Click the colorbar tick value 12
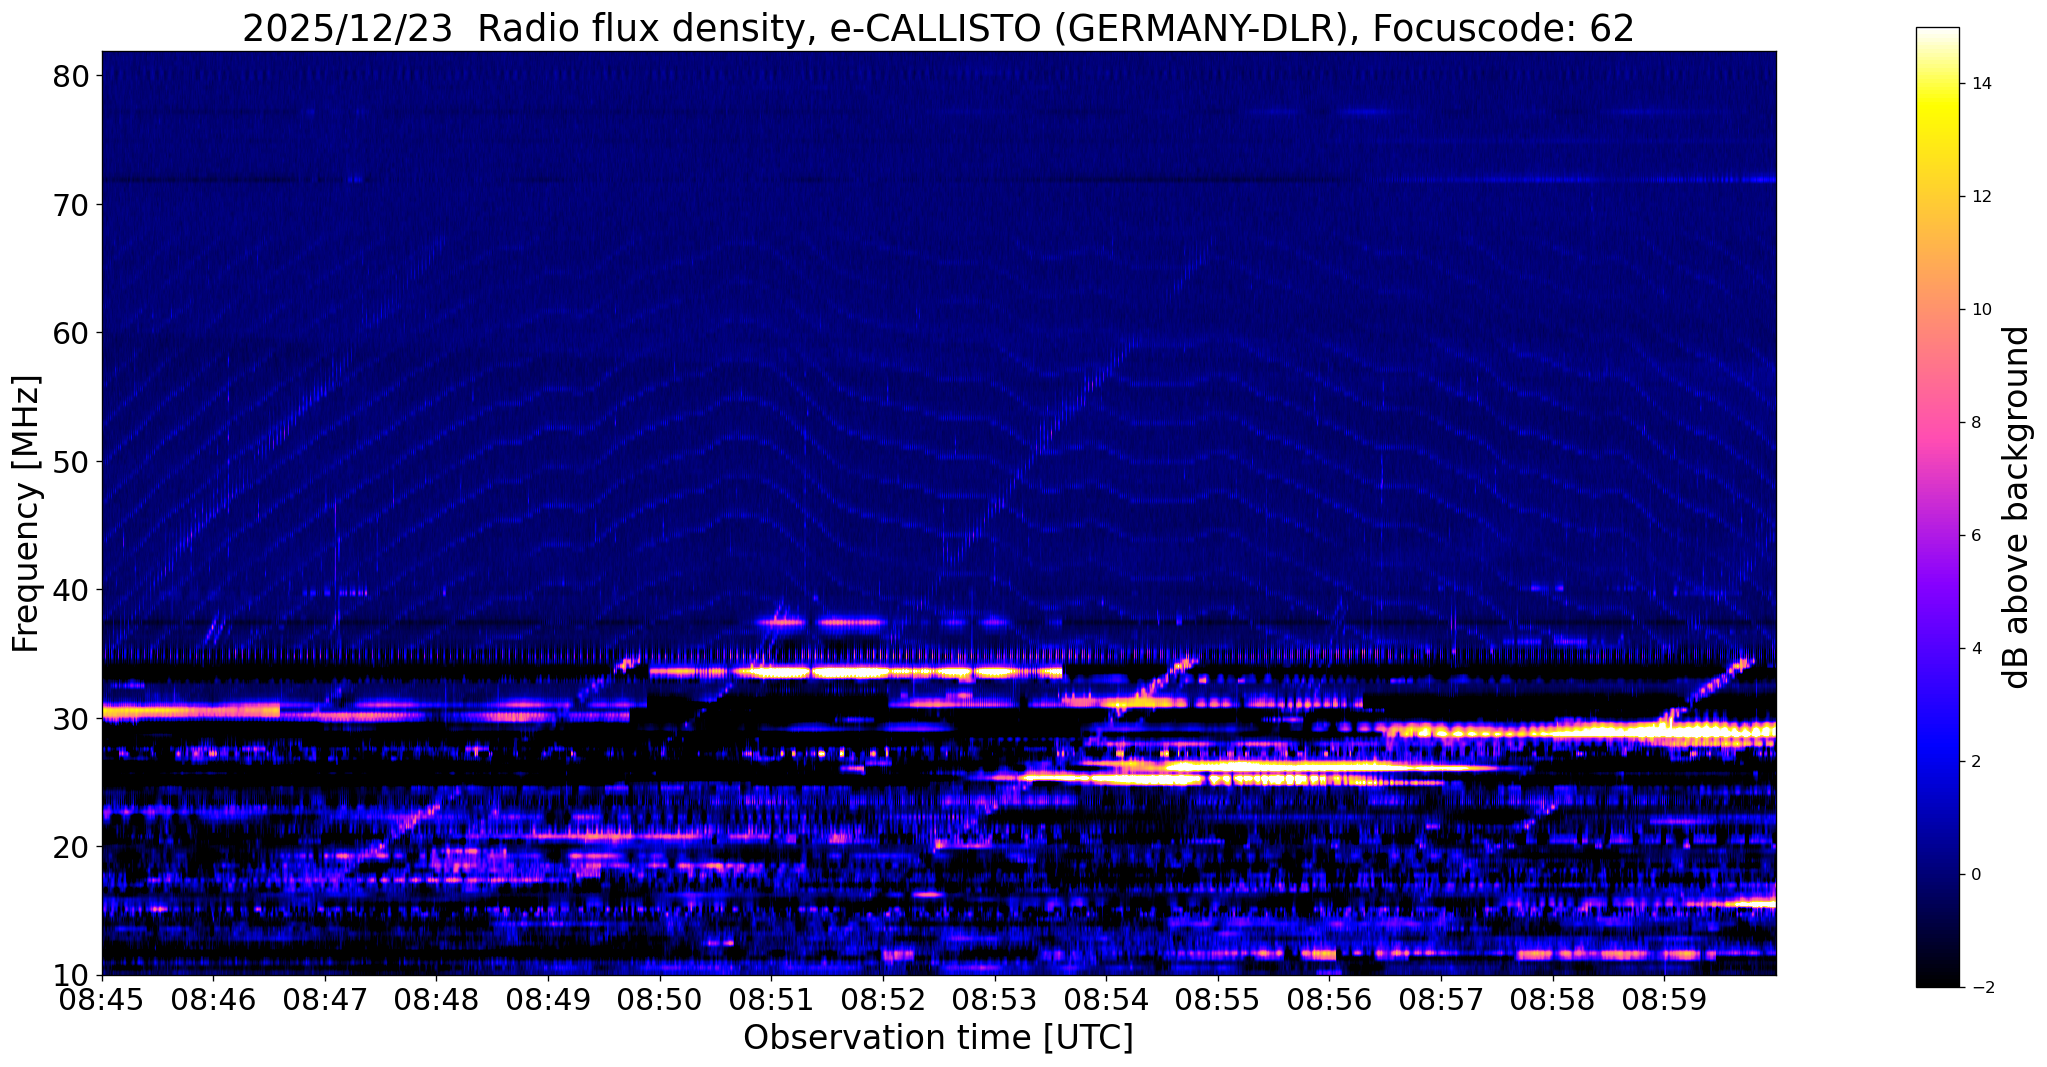The height and width of the screenshot is (1067, 2047). point(1980,197)
